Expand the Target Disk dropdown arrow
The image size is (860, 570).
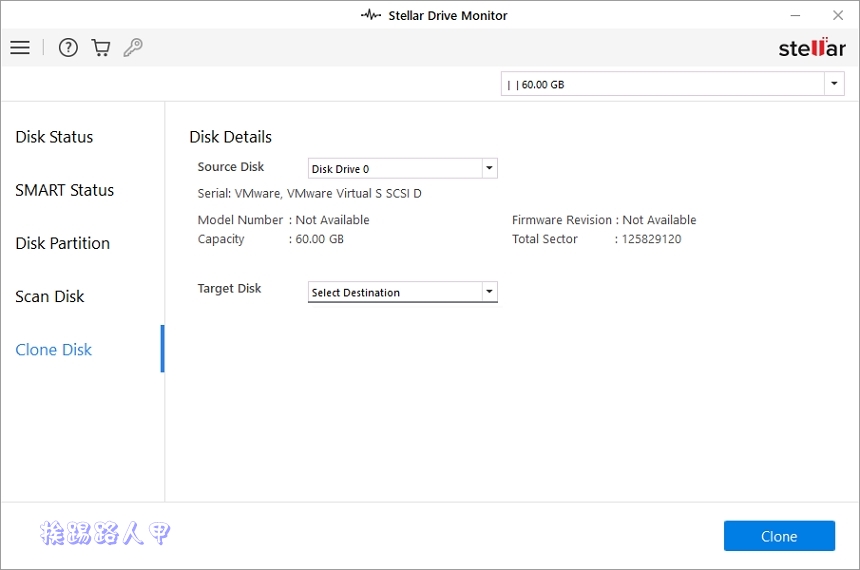click(489, 292)
